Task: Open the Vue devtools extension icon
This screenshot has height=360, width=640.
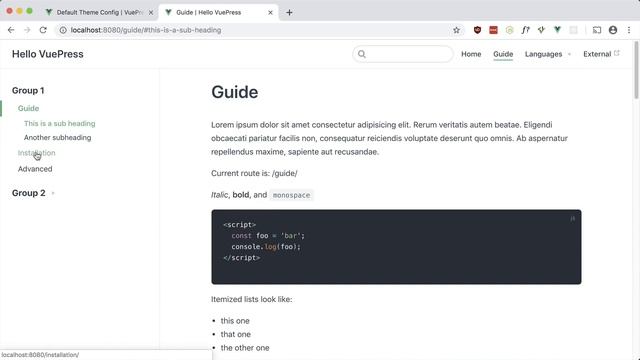Action: [x=557, y=30]
